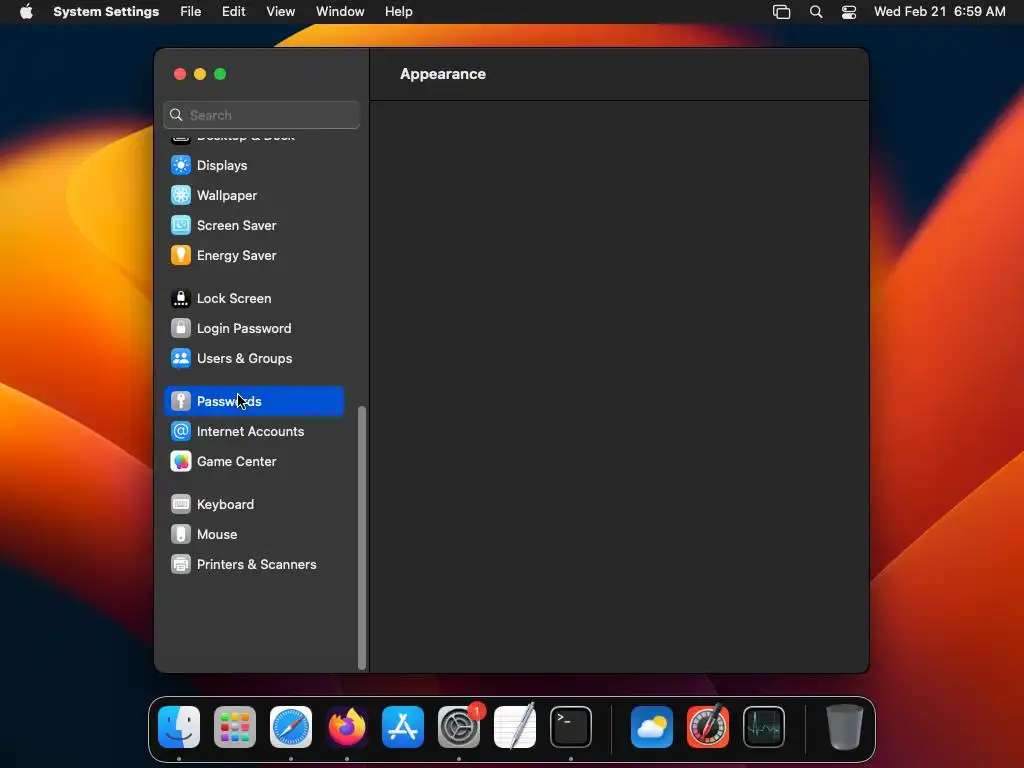
Task: Select the Users & Groups text in sidebar
Action: click(244, 359)
